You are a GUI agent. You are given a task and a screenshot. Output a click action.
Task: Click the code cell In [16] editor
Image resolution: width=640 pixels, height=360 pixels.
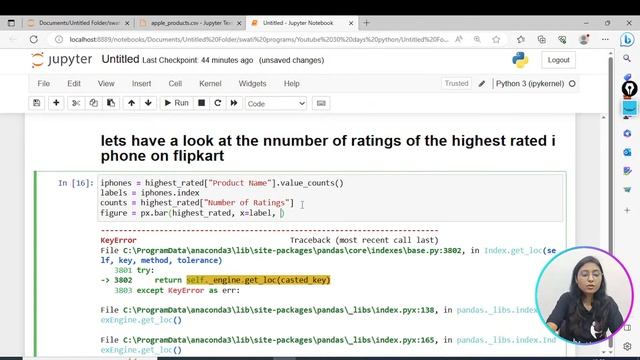[331, 198]
